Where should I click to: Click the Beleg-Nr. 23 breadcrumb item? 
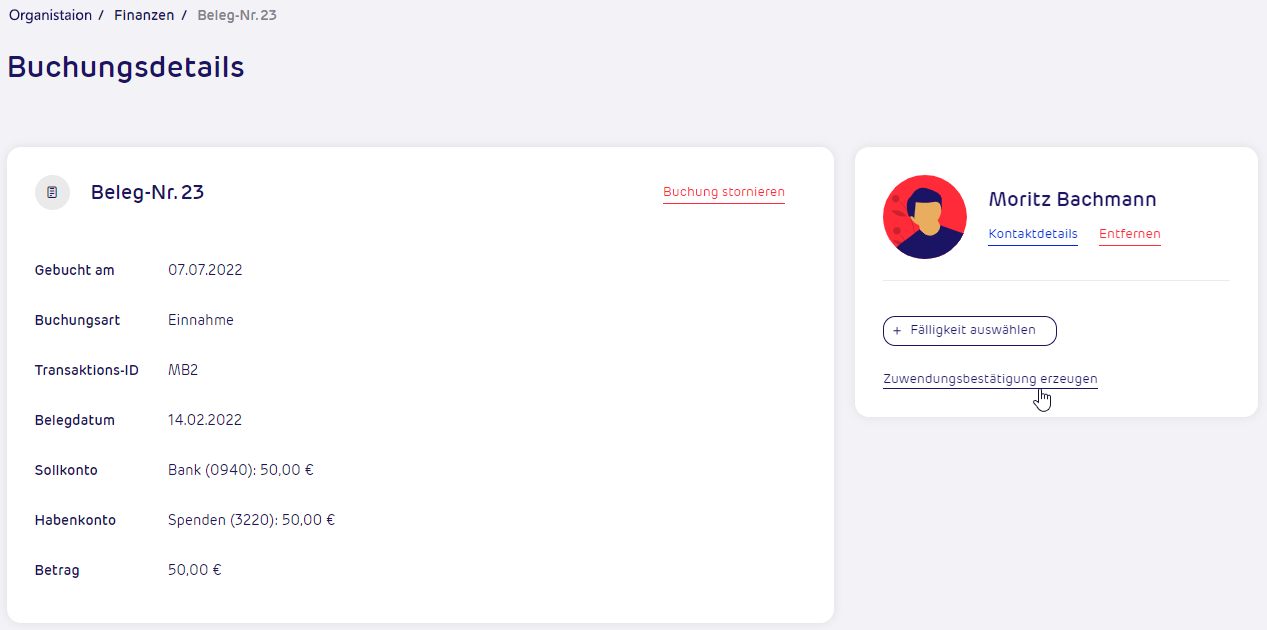(236, 15)
